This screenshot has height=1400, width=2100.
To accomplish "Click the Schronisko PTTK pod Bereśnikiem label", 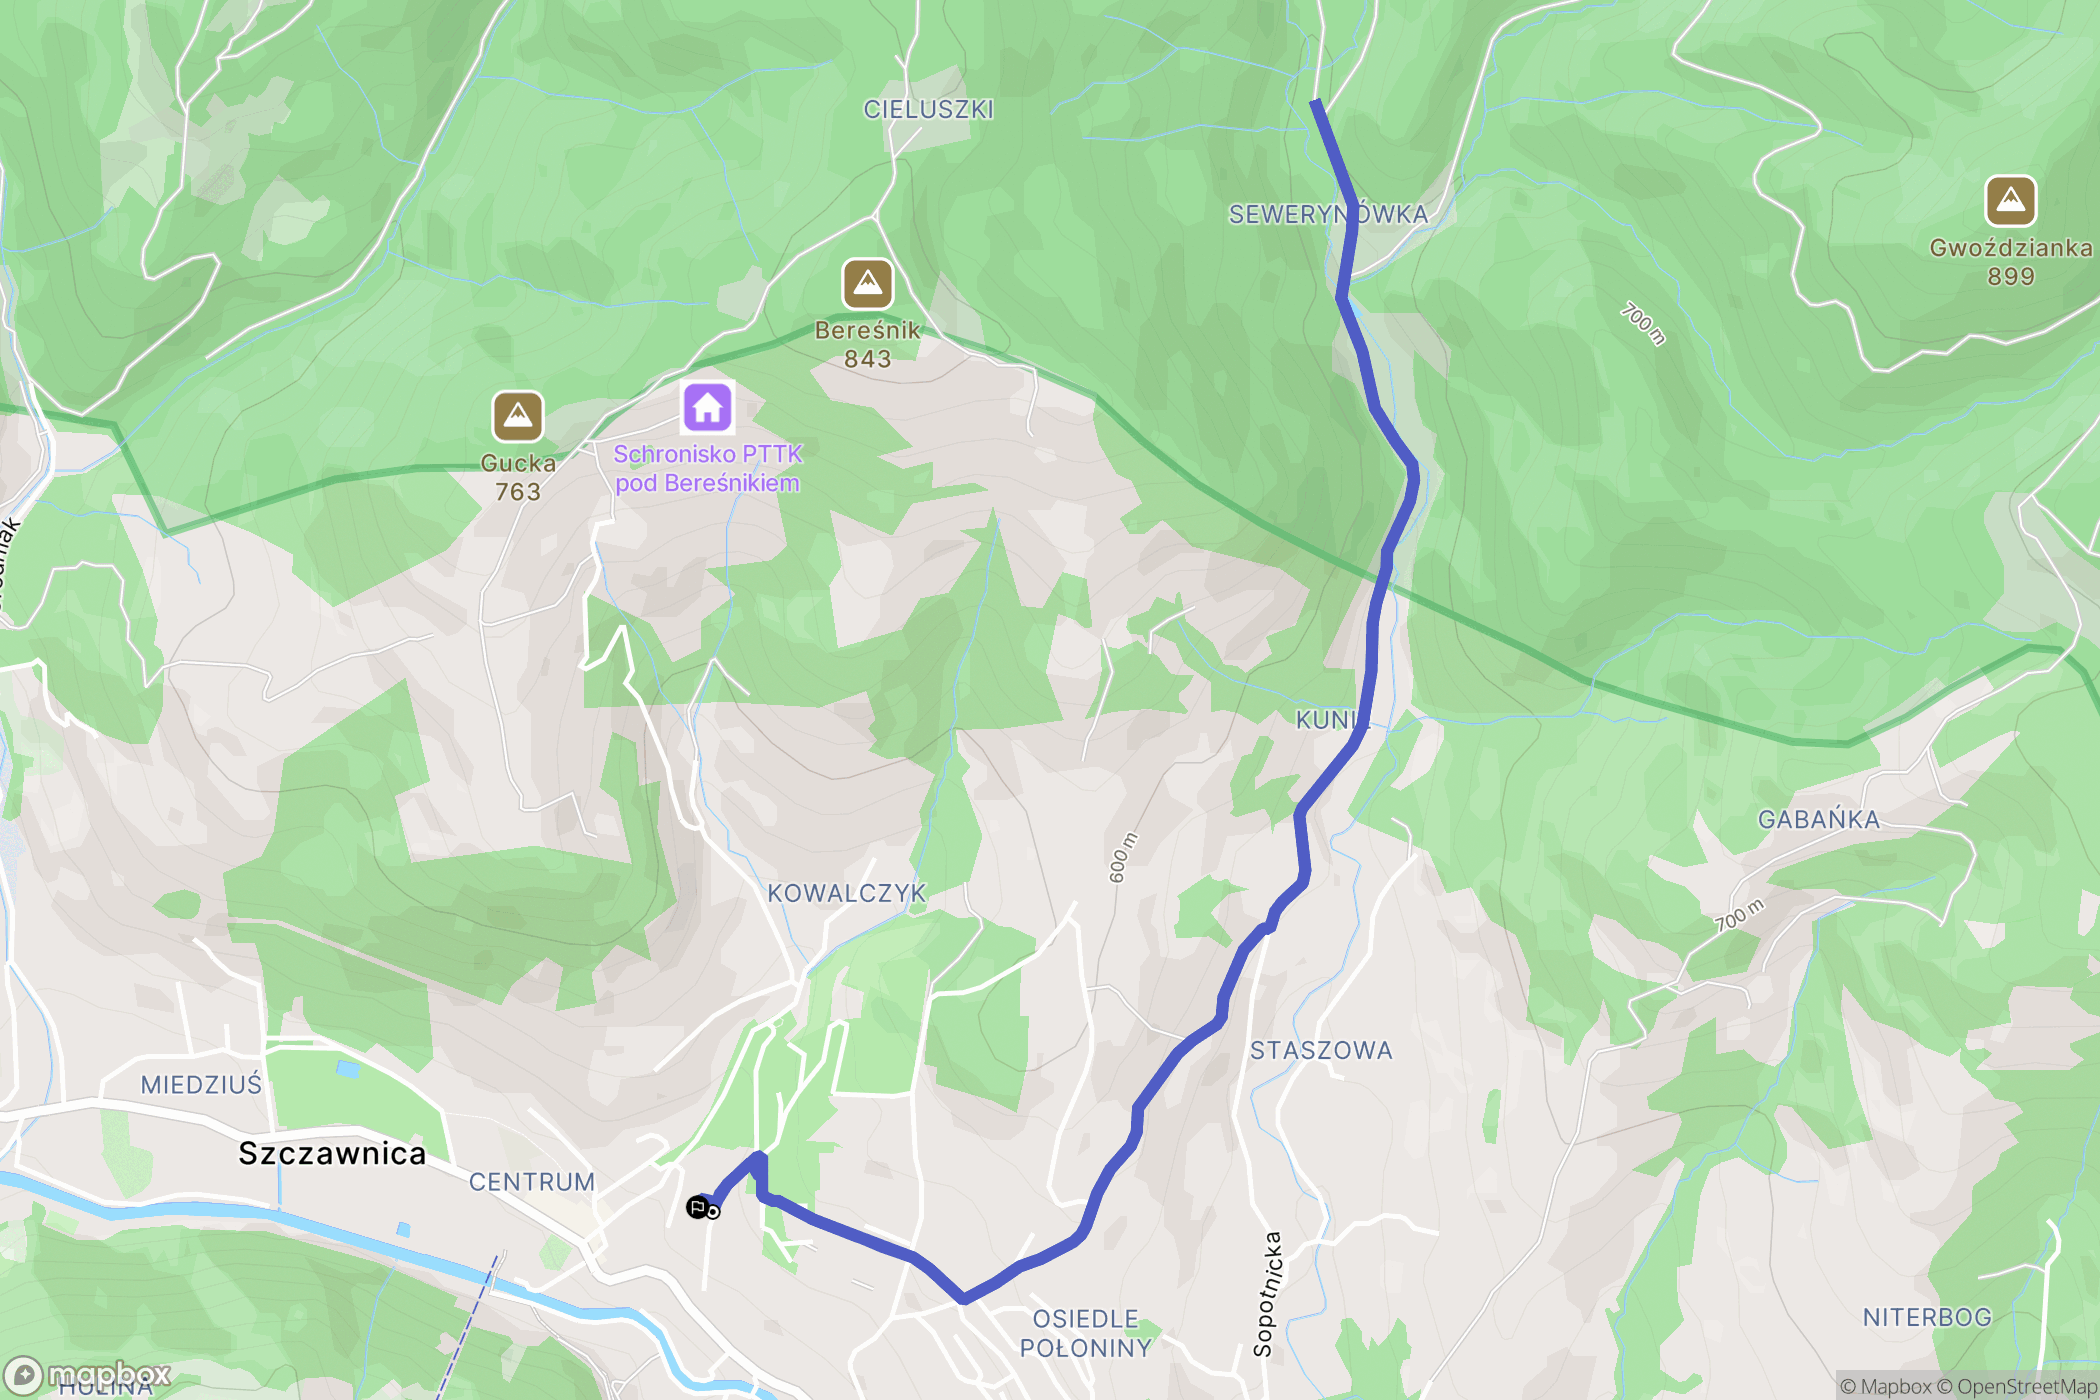I will click(708, 468).
